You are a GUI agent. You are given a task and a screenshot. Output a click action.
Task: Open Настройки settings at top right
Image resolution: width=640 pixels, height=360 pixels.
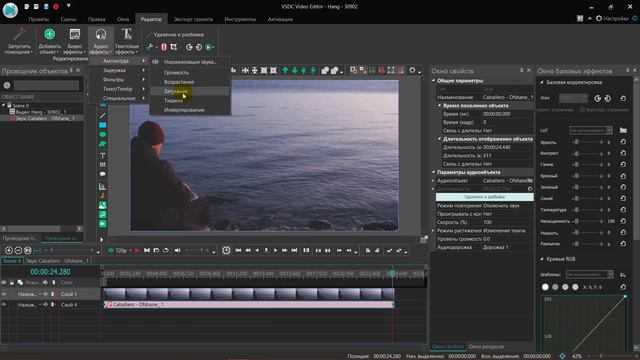coord(612,18)
